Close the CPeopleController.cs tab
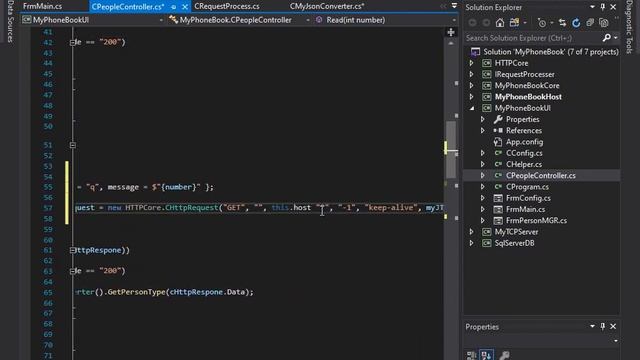The height and width of the screenshot is (360, 640). tap(185, 7)
